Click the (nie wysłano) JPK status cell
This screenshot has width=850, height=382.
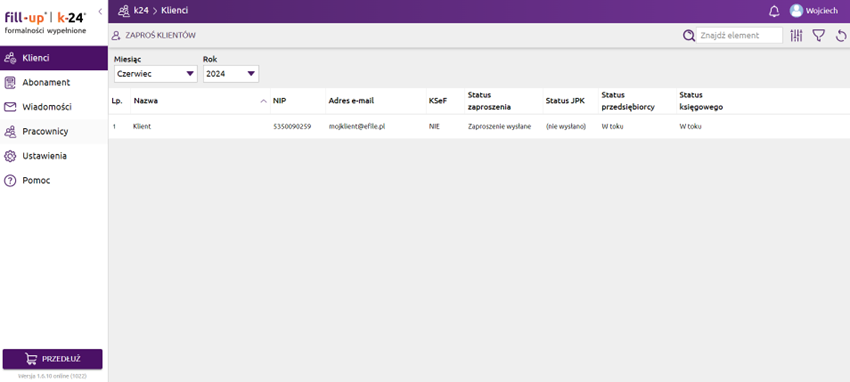tap(566, 126)
